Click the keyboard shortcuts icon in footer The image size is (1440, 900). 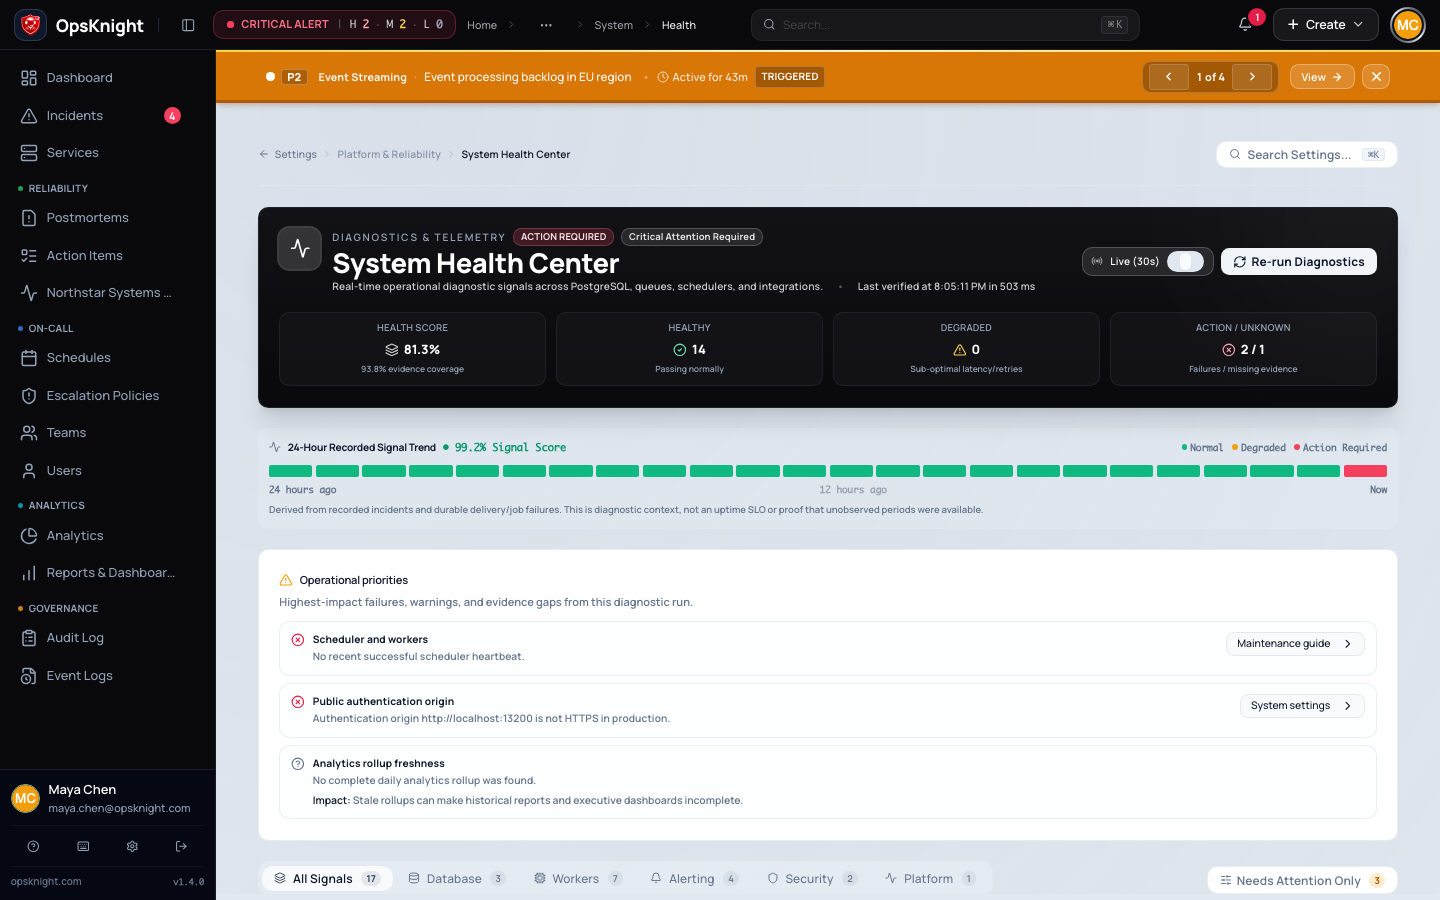[x=83, y=846]
